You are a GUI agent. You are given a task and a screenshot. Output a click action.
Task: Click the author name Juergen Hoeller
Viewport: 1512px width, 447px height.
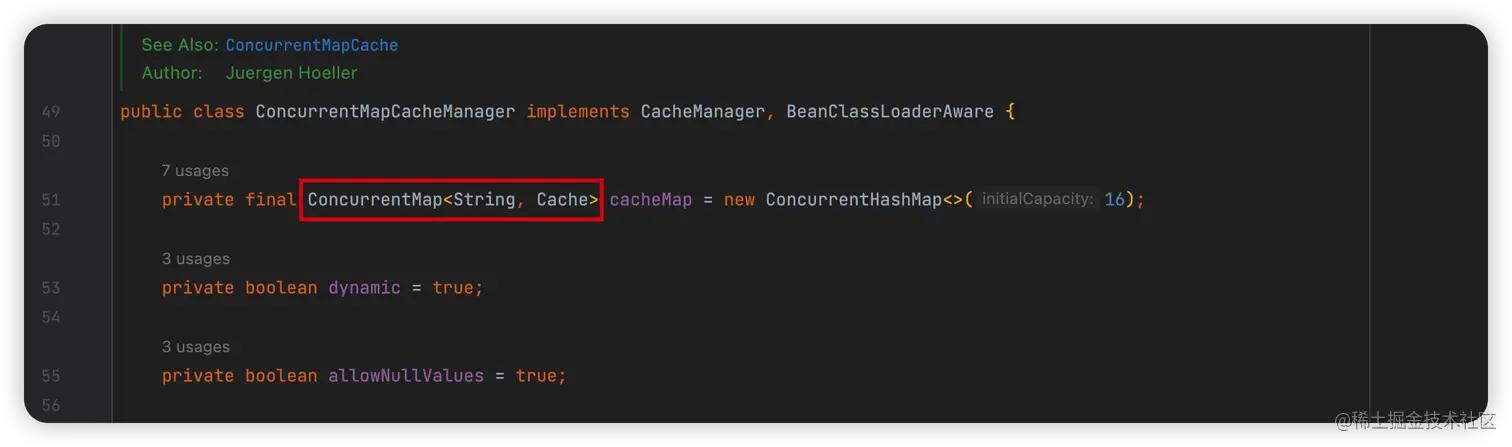(291, 73)
